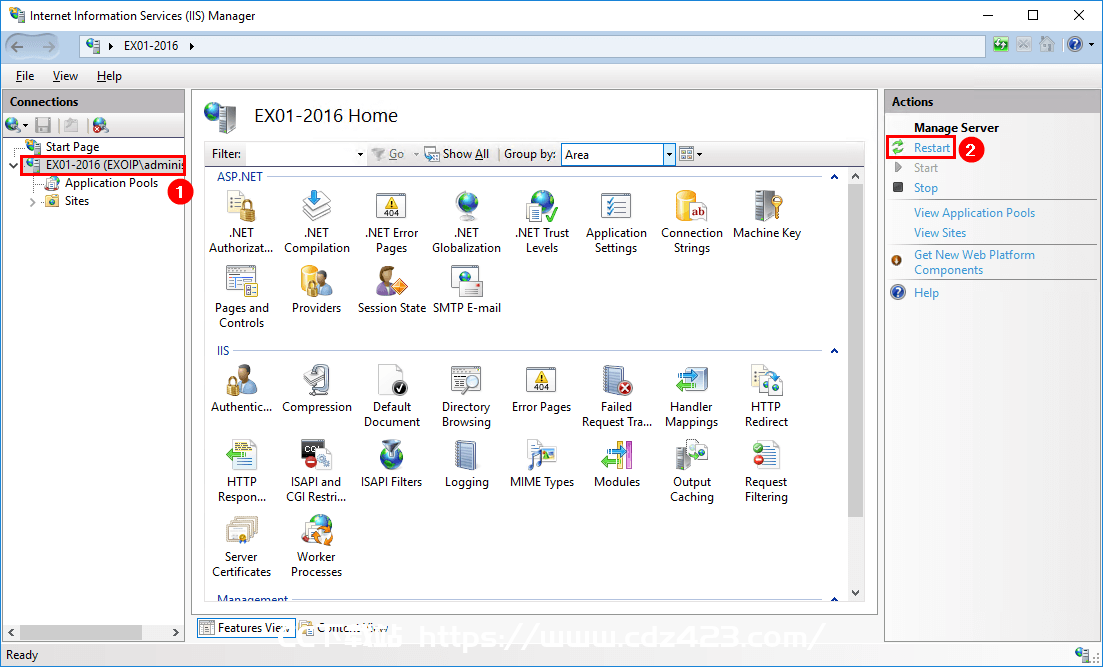Screen dimensions: 1103x667
Task: Open Pages and Controls feature
Action: tap(241, 297)
